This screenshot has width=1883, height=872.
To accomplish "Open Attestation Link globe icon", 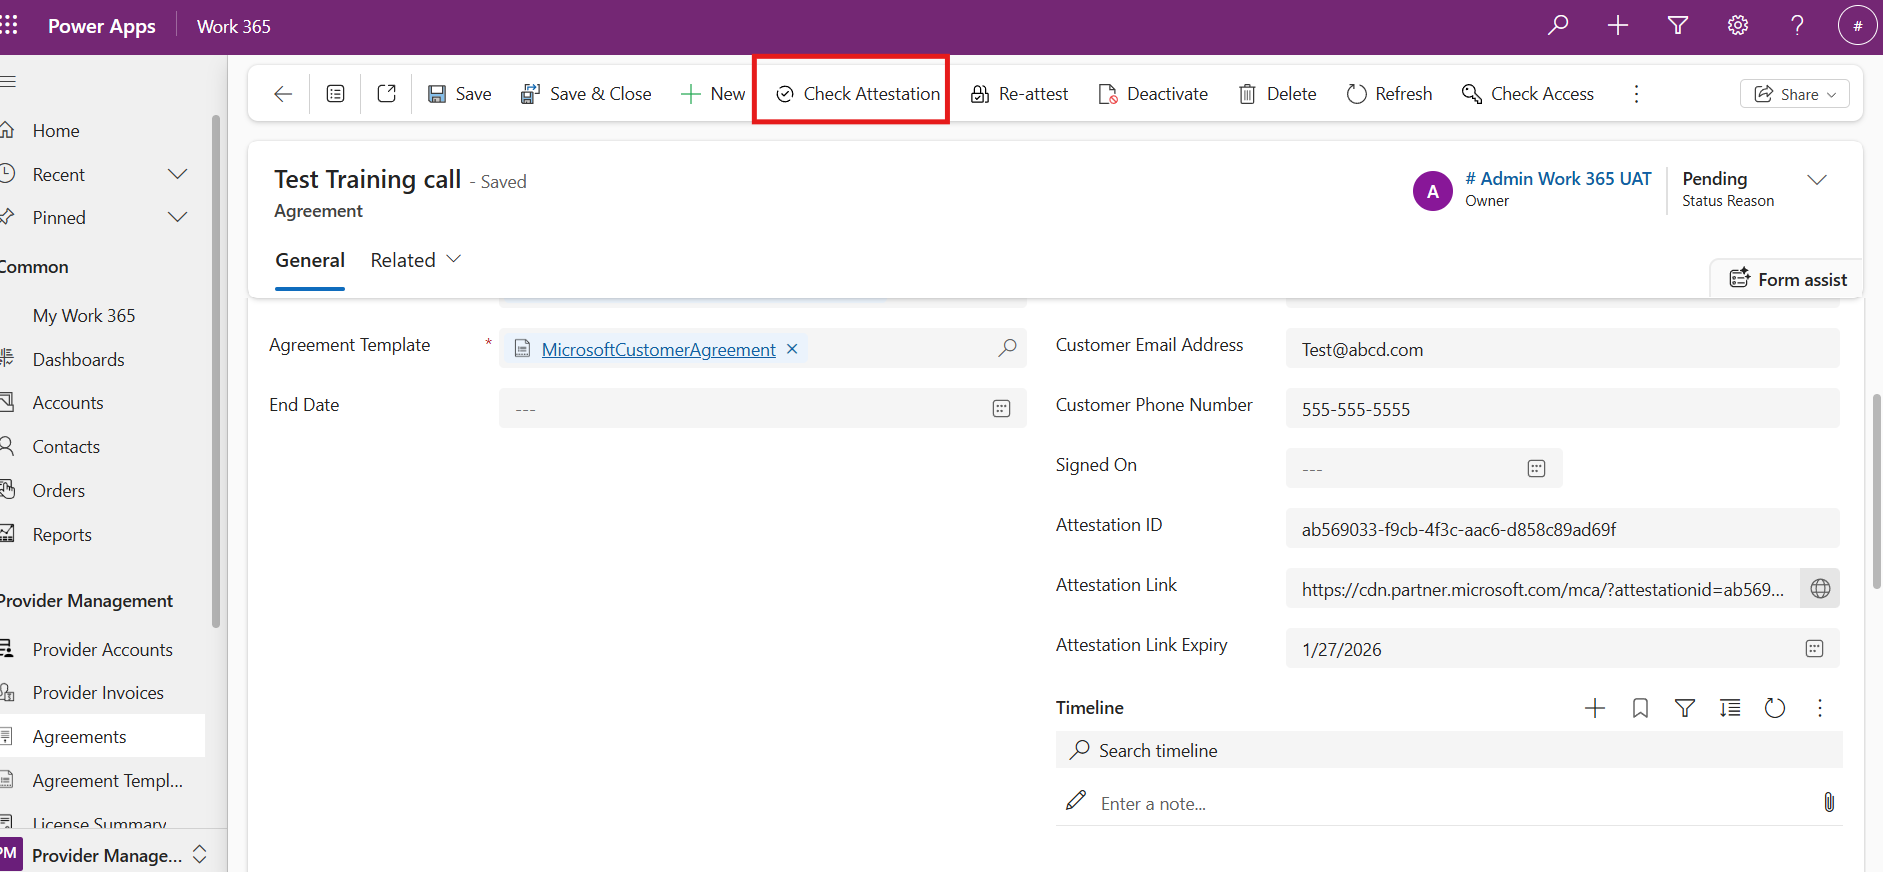I will coord(1821,589).
